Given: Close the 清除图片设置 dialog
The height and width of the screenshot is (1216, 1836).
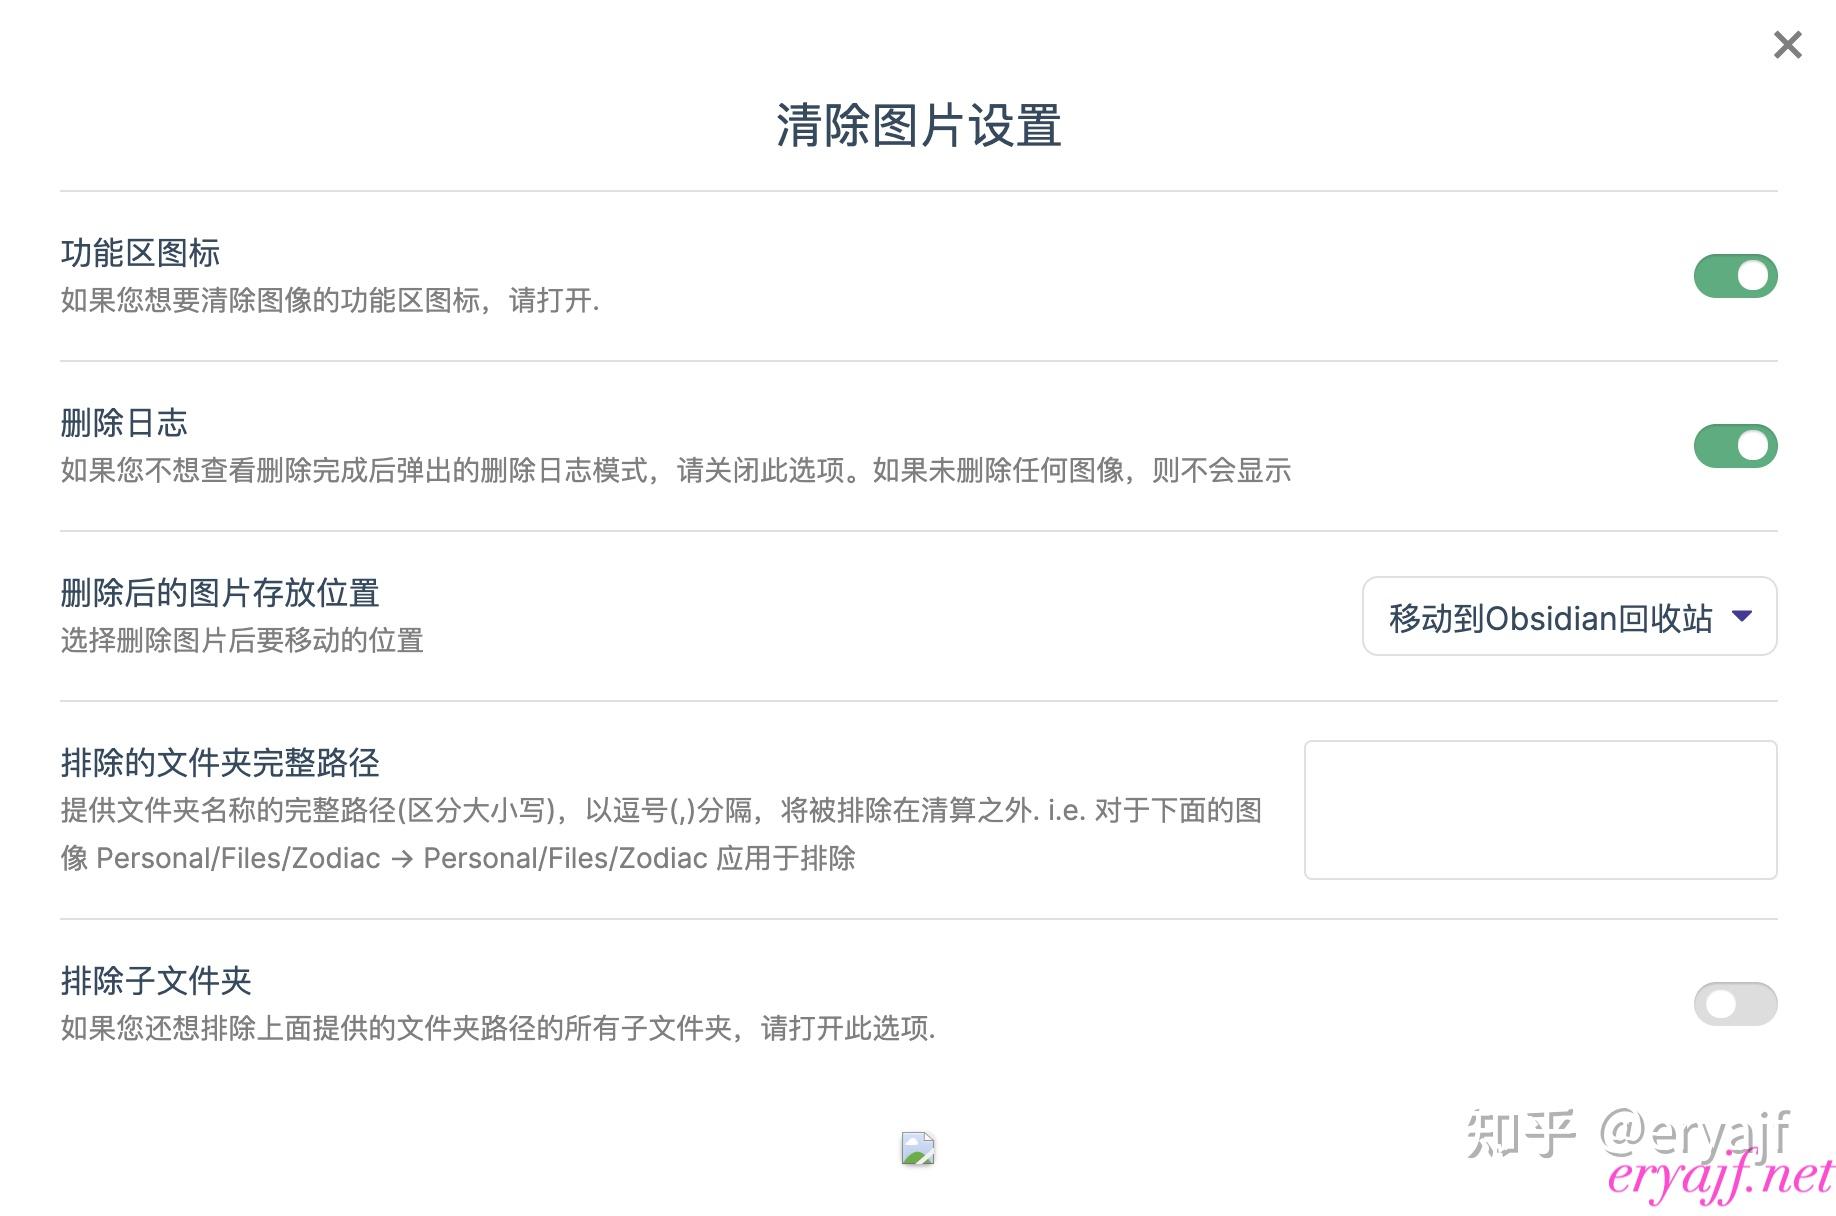Looking at the screenshot, I should (1786, 44).
